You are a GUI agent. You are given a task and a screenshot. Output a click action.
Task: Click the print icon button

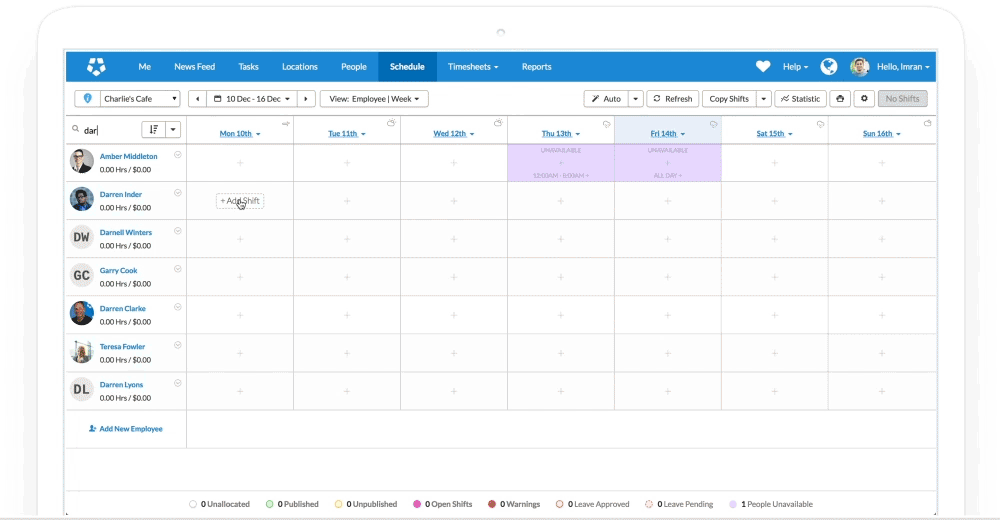tap(840, 99)
